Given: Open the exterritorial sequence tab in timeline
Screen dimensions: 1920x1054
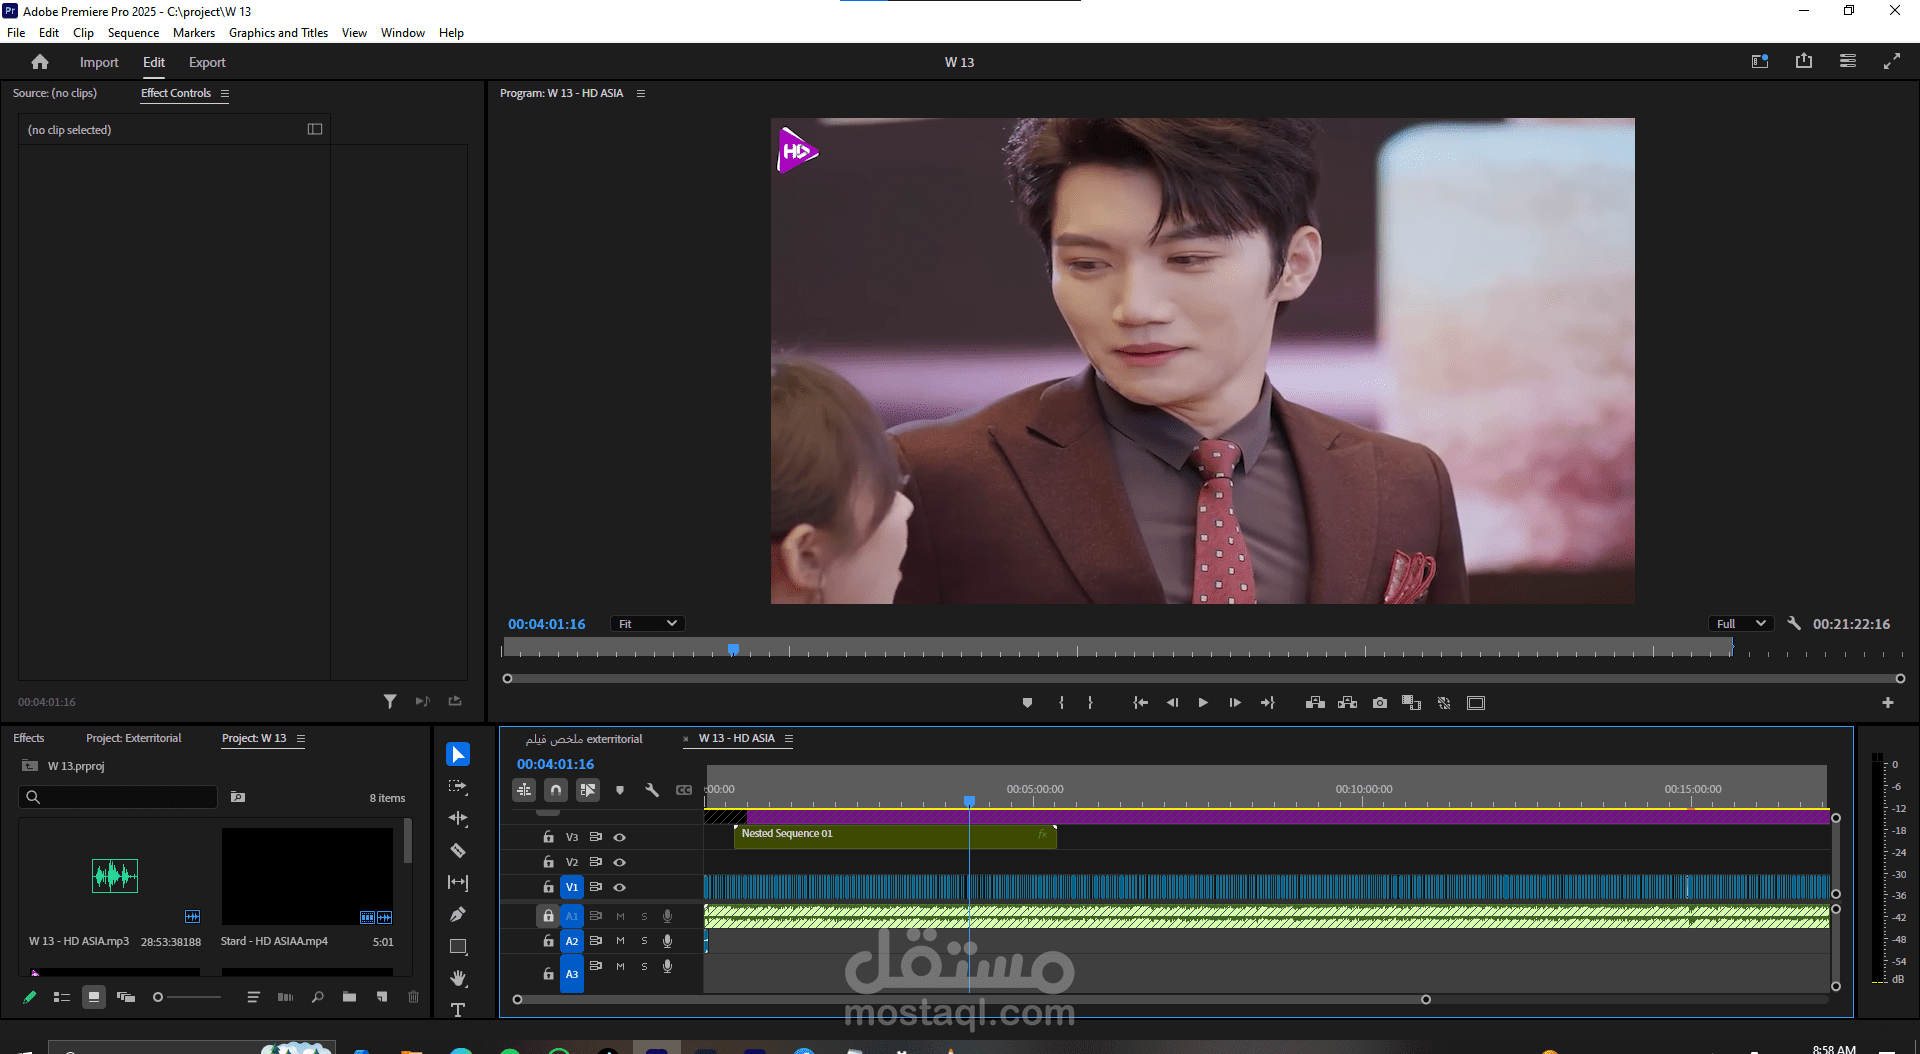Looking at the screenshot, I should [585, 739].
